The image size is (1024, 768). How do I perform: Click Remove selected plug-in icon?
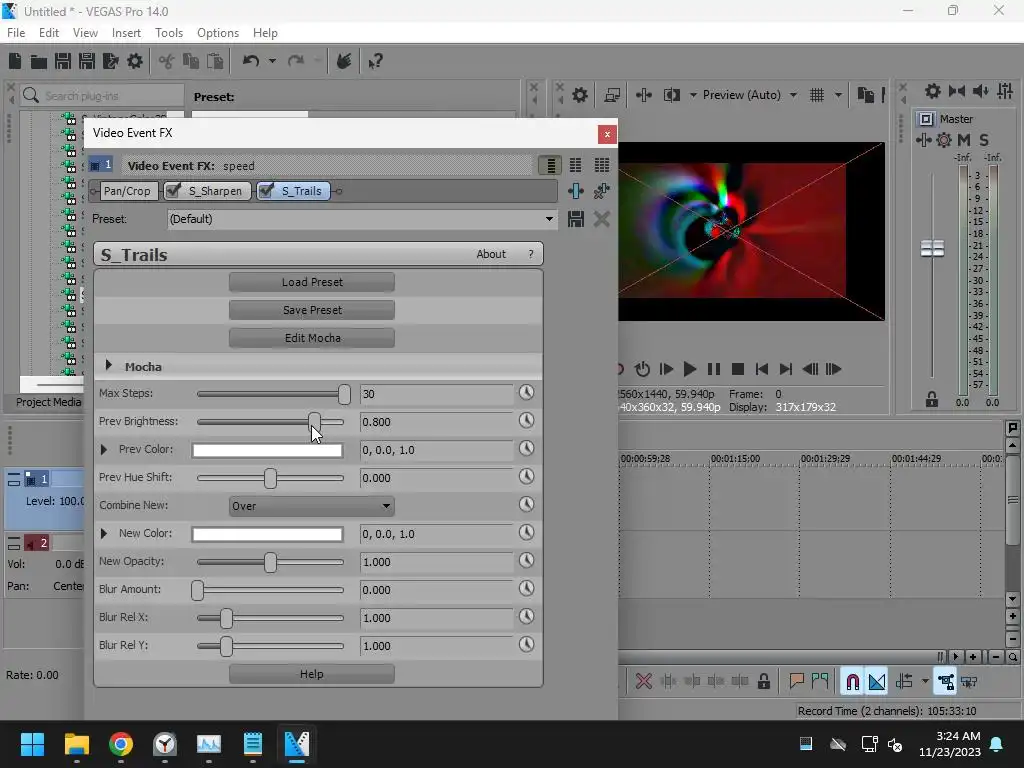(601, 191)
